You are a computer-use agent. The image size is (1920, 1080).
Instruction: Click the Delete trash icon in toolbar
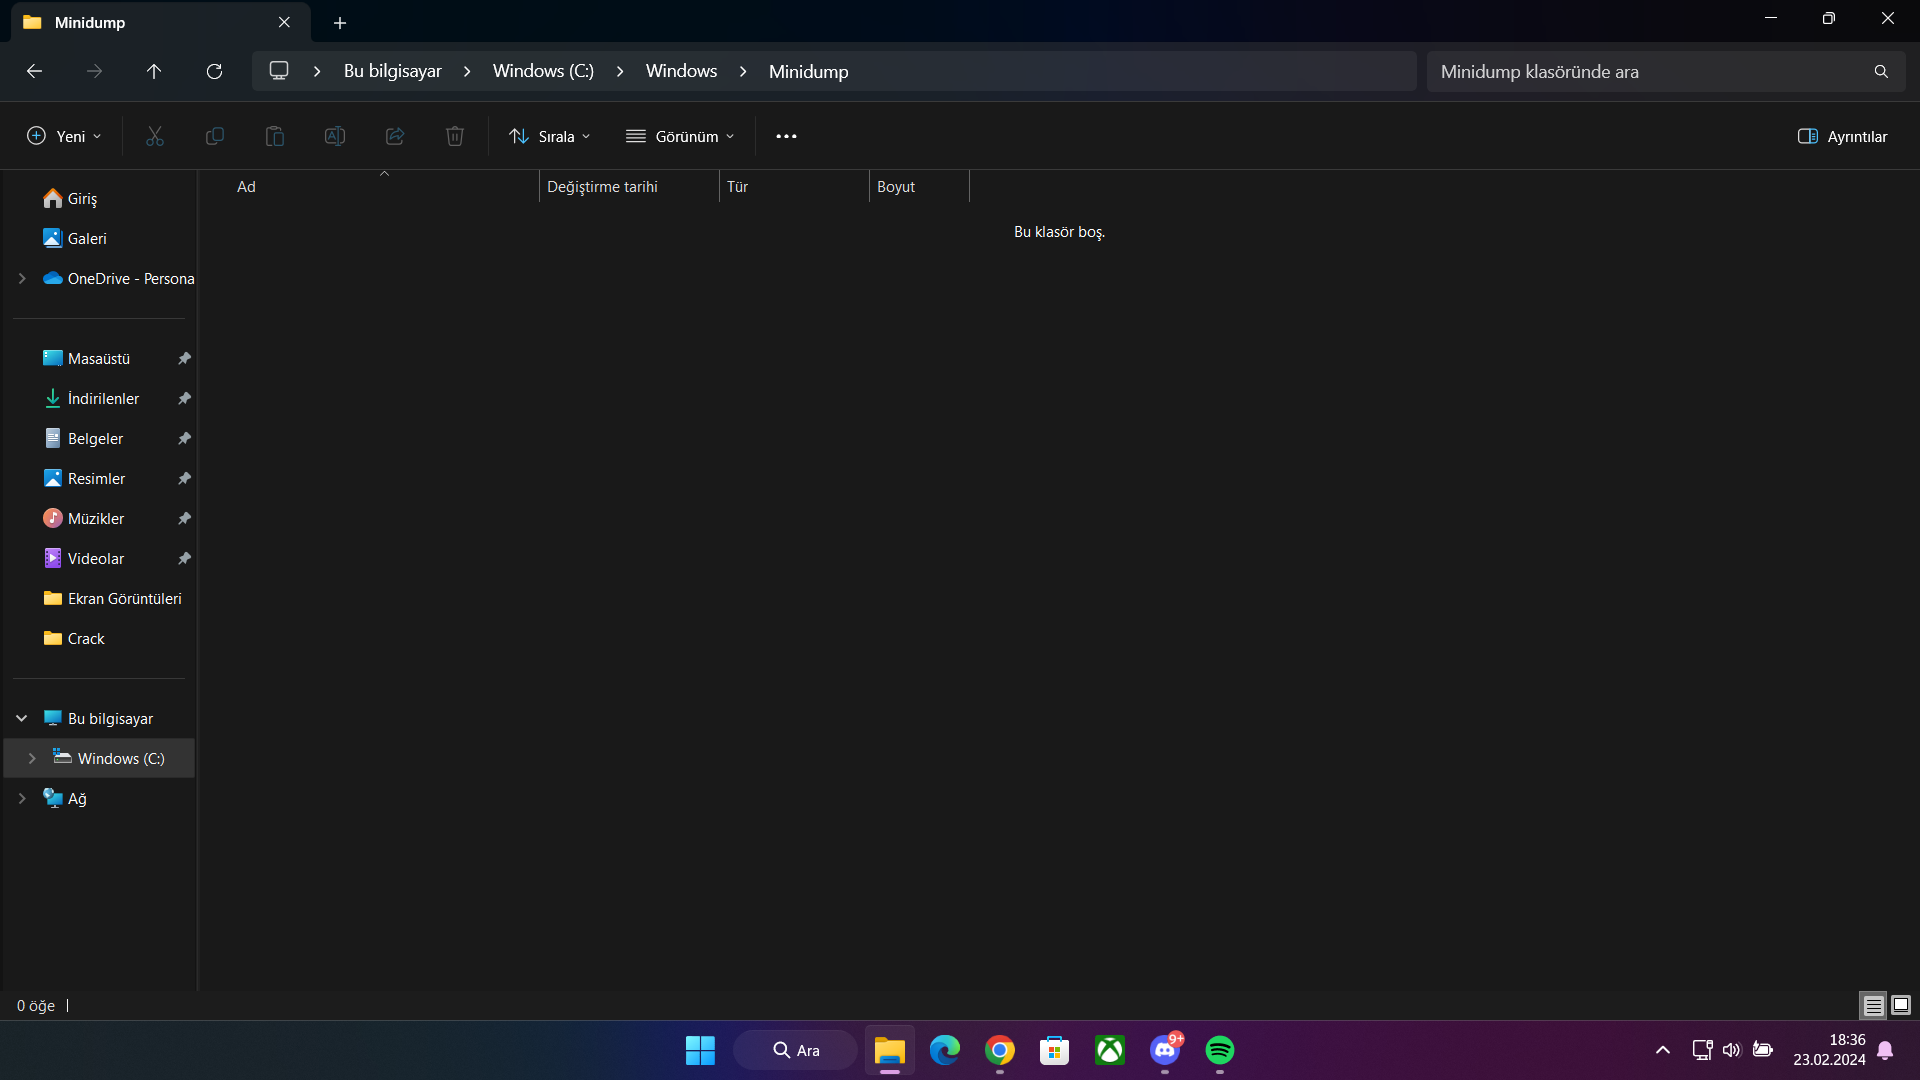(x=455, y=136)
